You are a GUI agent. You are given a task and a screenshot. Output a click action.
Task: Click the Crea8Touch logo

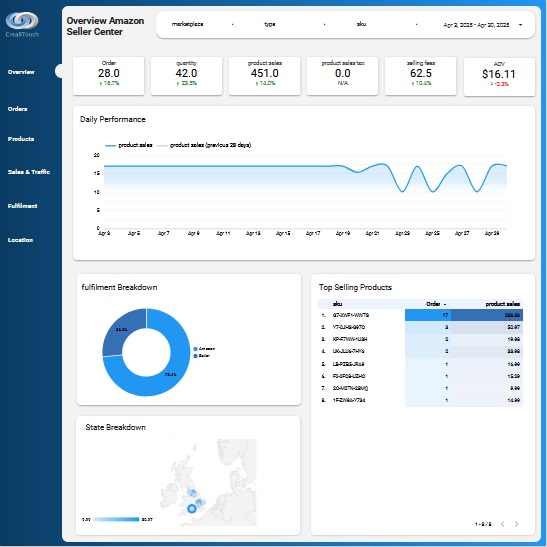pos(22,24)
